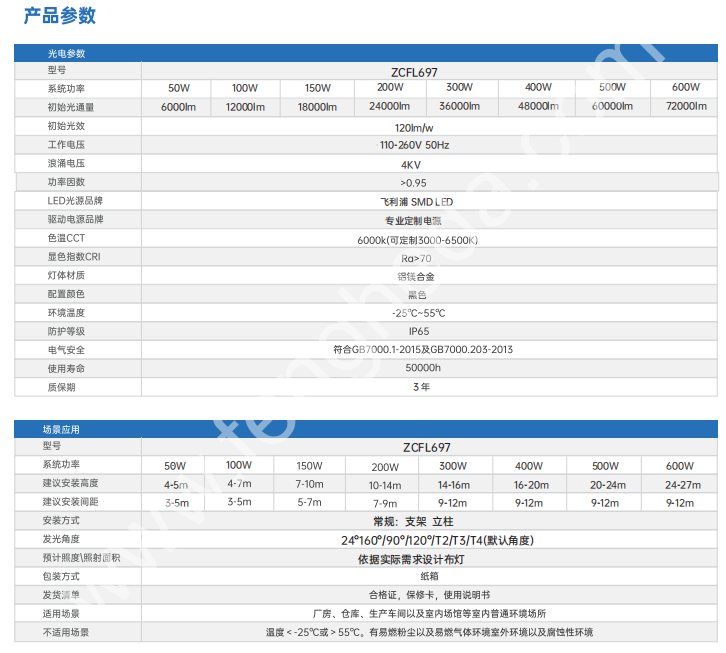This screenshot has width=726, height=653.
Task: Select the 专业定制电源 value
Action: 413,221
